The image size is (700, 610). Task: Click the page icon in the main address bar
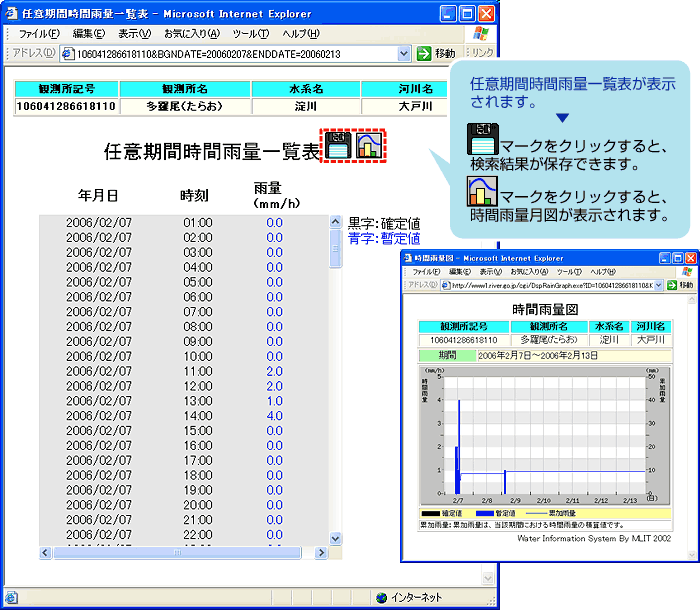tap(68, 53)
